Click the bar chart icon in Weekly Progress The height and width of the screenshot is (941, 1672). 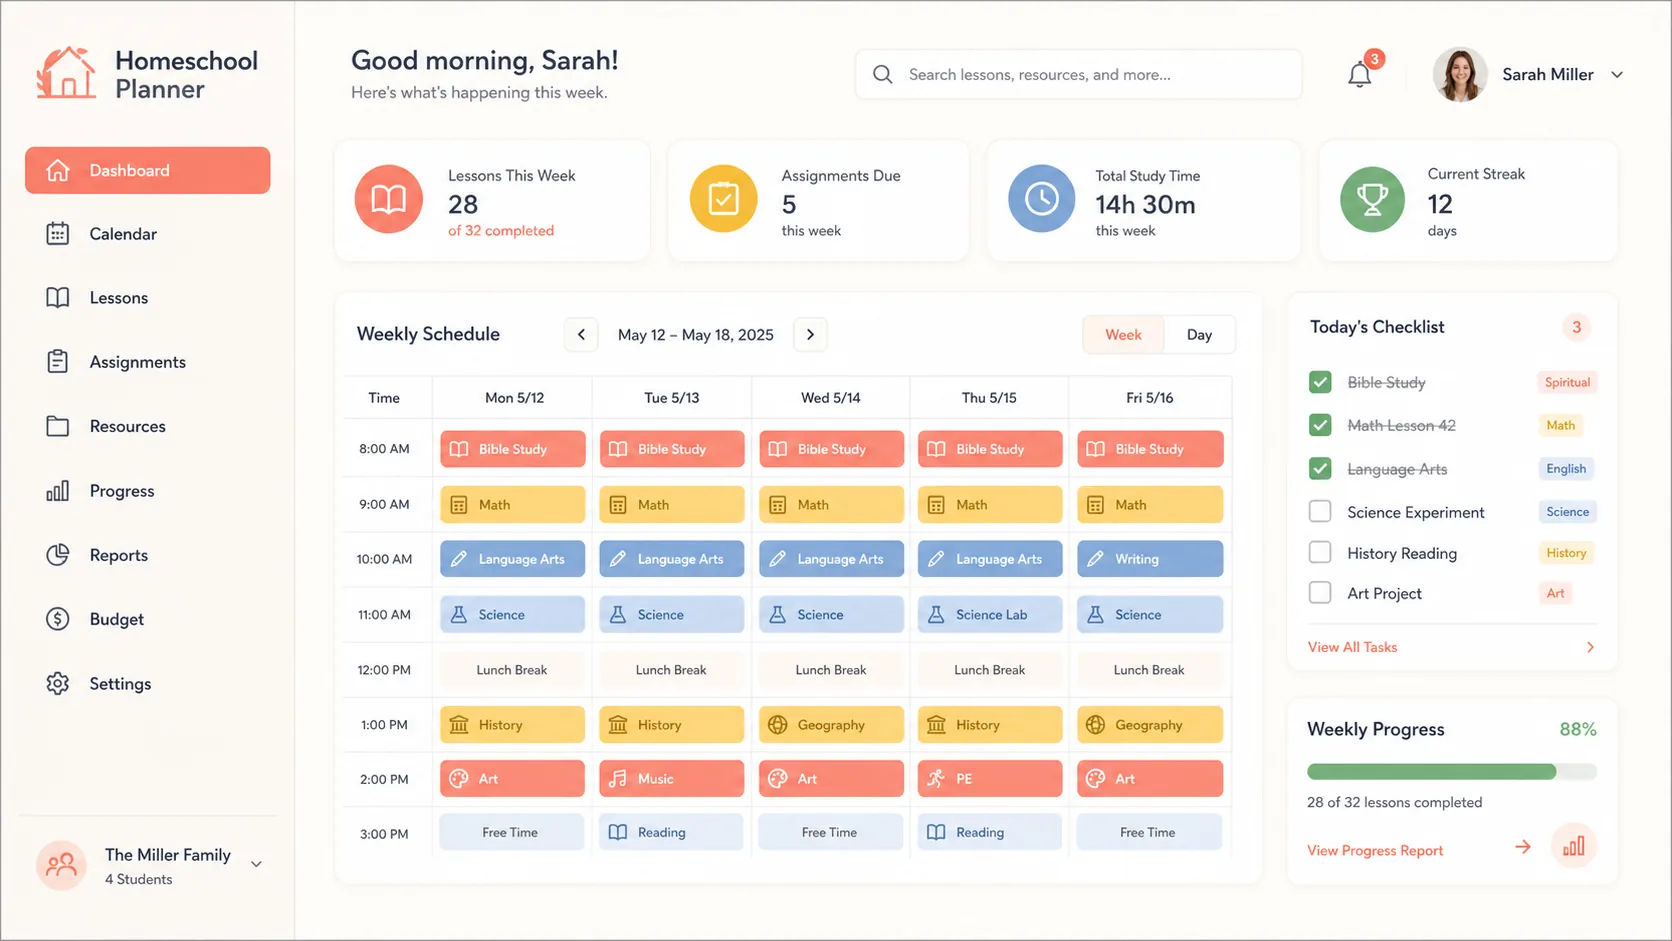click(x=1574, y=847)
